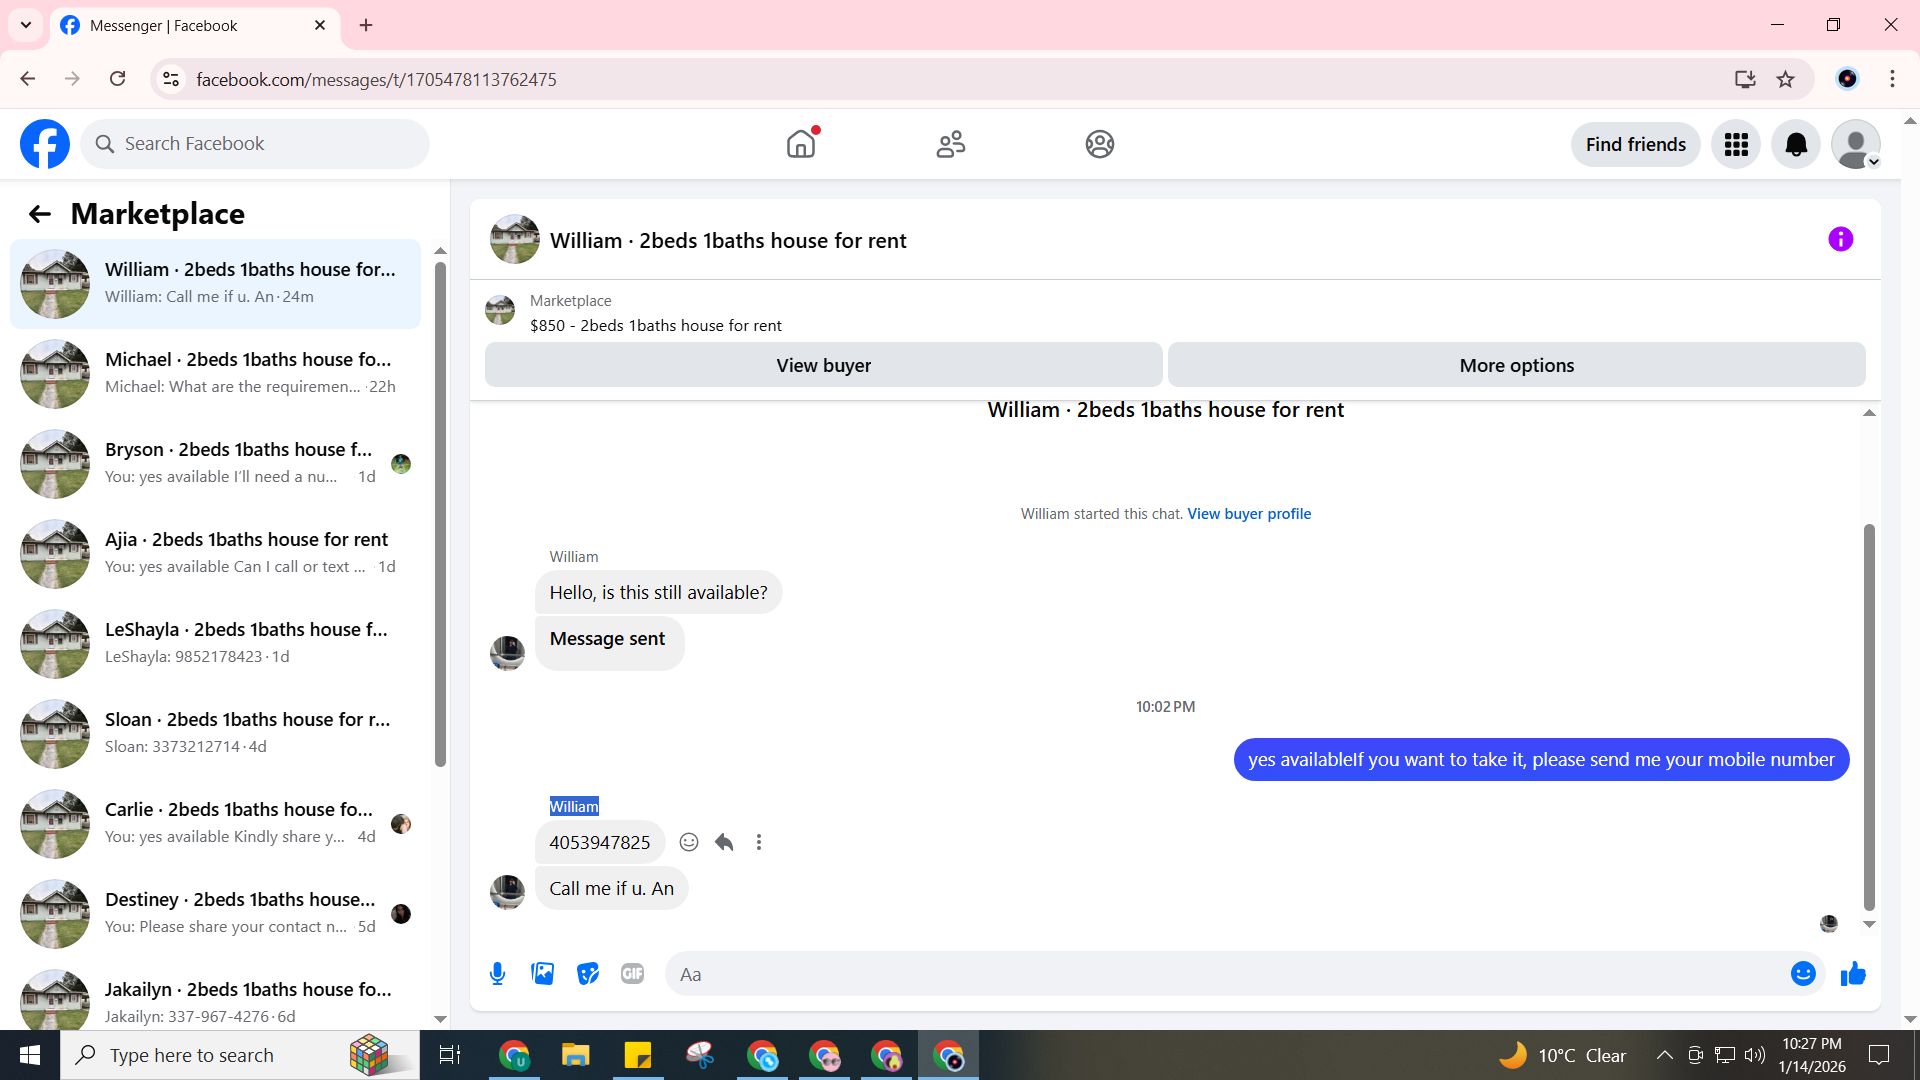The image size is (1920, 1080).
Task: Open the sticker picker icon
Action: (587, 974)
